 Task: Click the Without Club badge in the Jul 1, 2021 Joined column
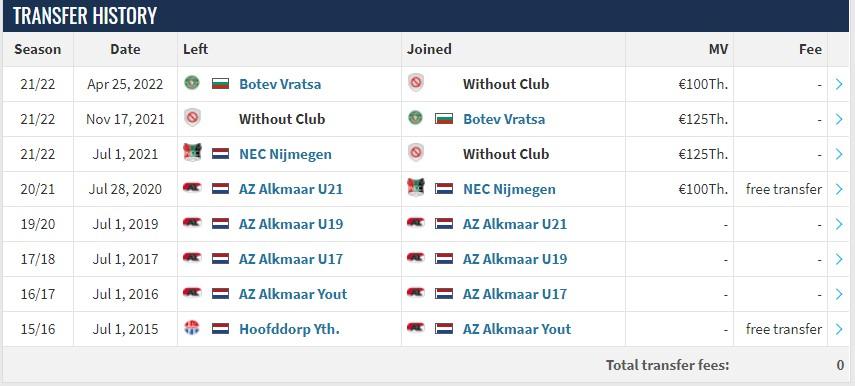[416, 153]
